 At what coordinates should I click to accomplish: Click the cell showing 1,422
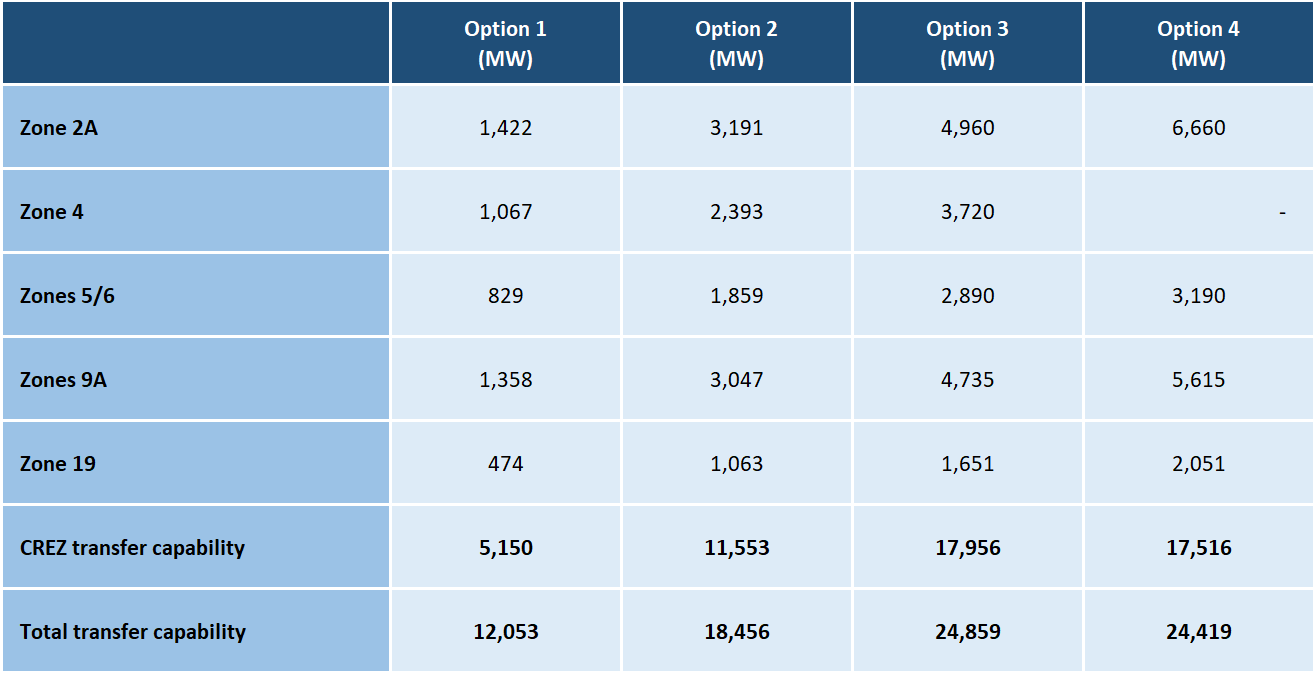(x=505, y=128)
